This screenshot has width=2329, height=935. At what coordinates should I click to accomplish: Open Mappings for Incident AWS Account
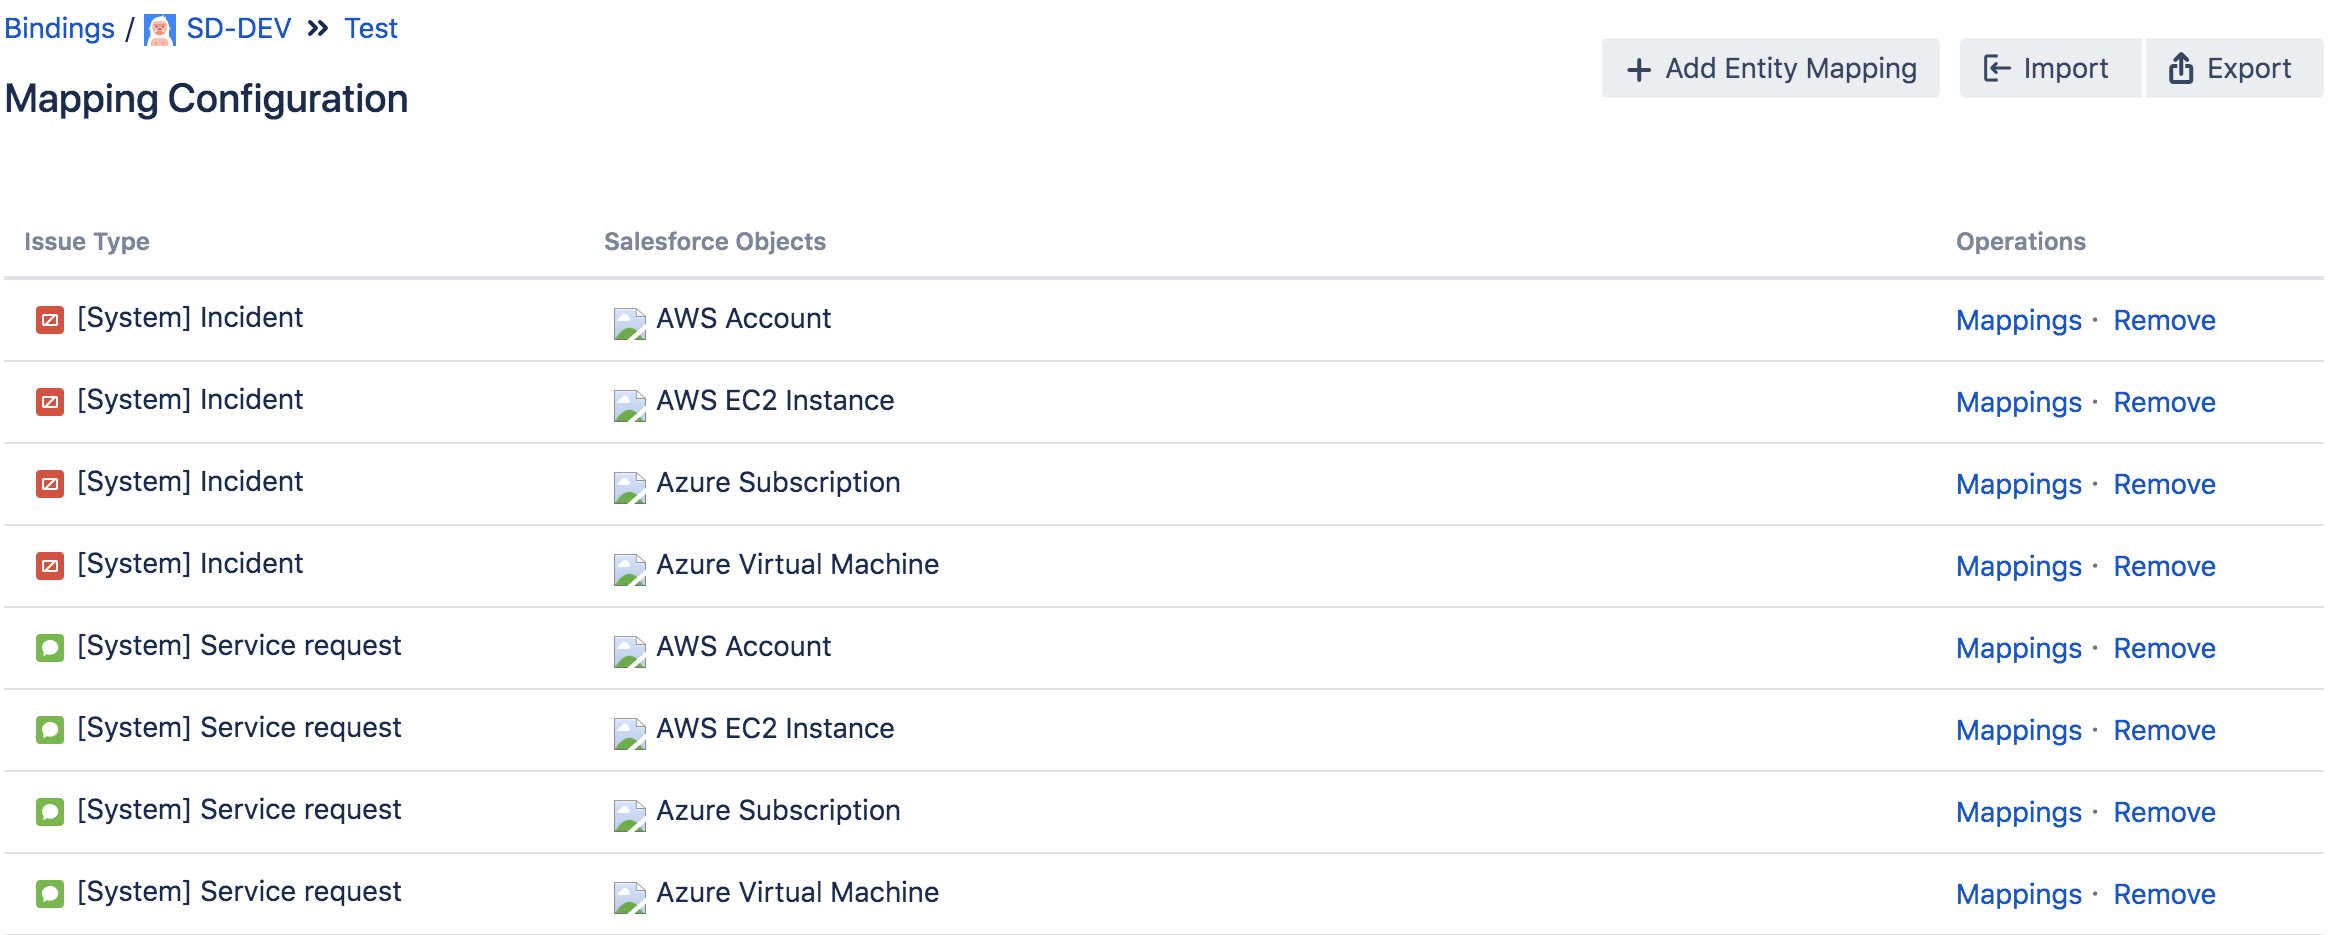(x=2018, y=321)
